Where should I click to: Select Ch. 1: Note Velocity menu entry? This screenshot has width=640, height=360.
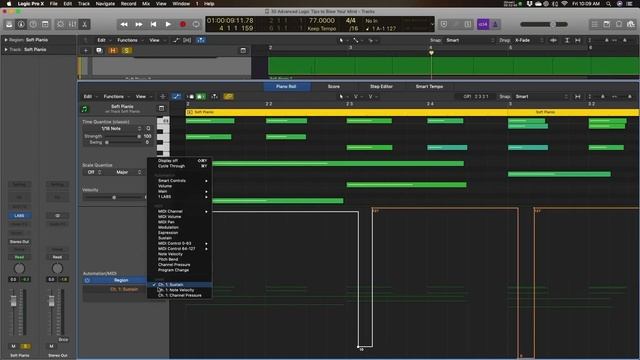[180, 290]
